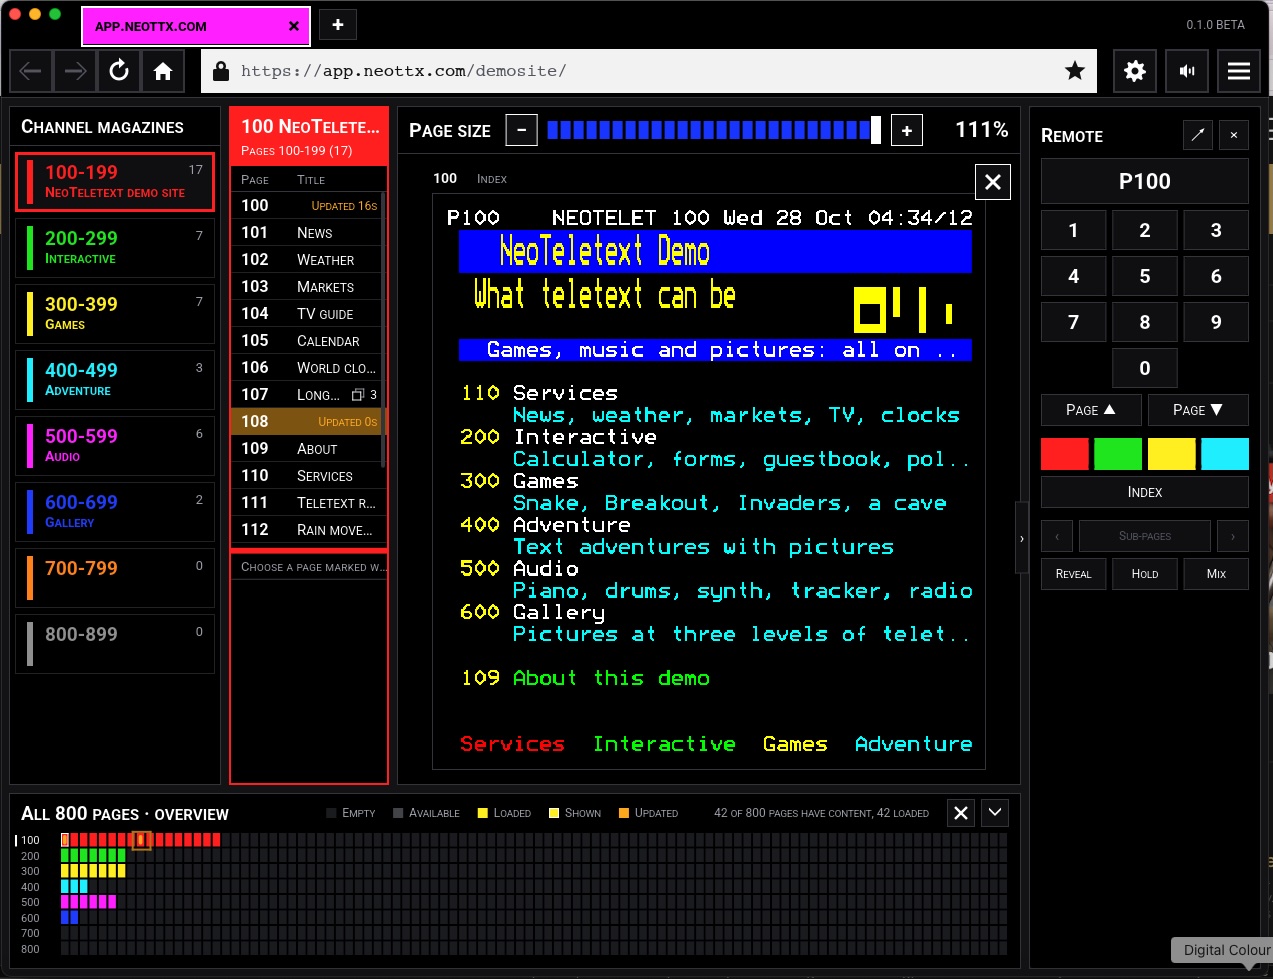Open the hamburger menu

(x=1239, y=71)
